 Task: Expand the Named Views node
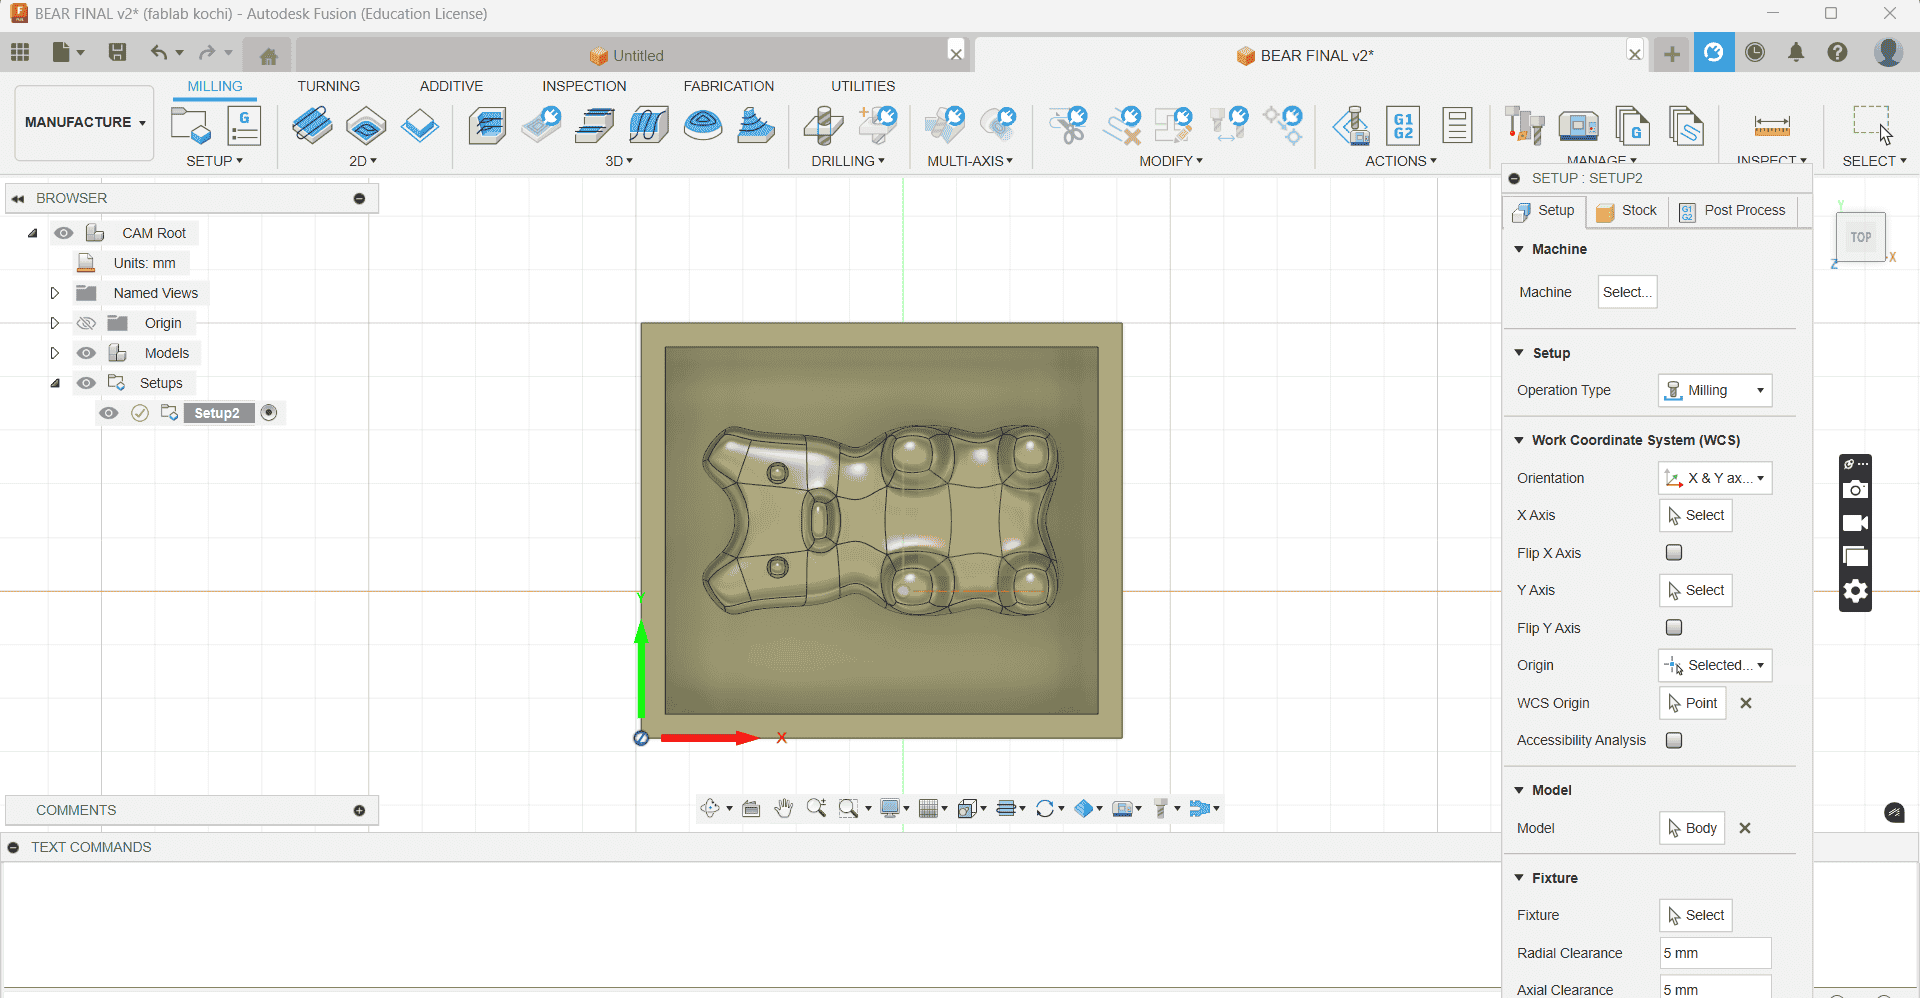[x=55, y=293]
